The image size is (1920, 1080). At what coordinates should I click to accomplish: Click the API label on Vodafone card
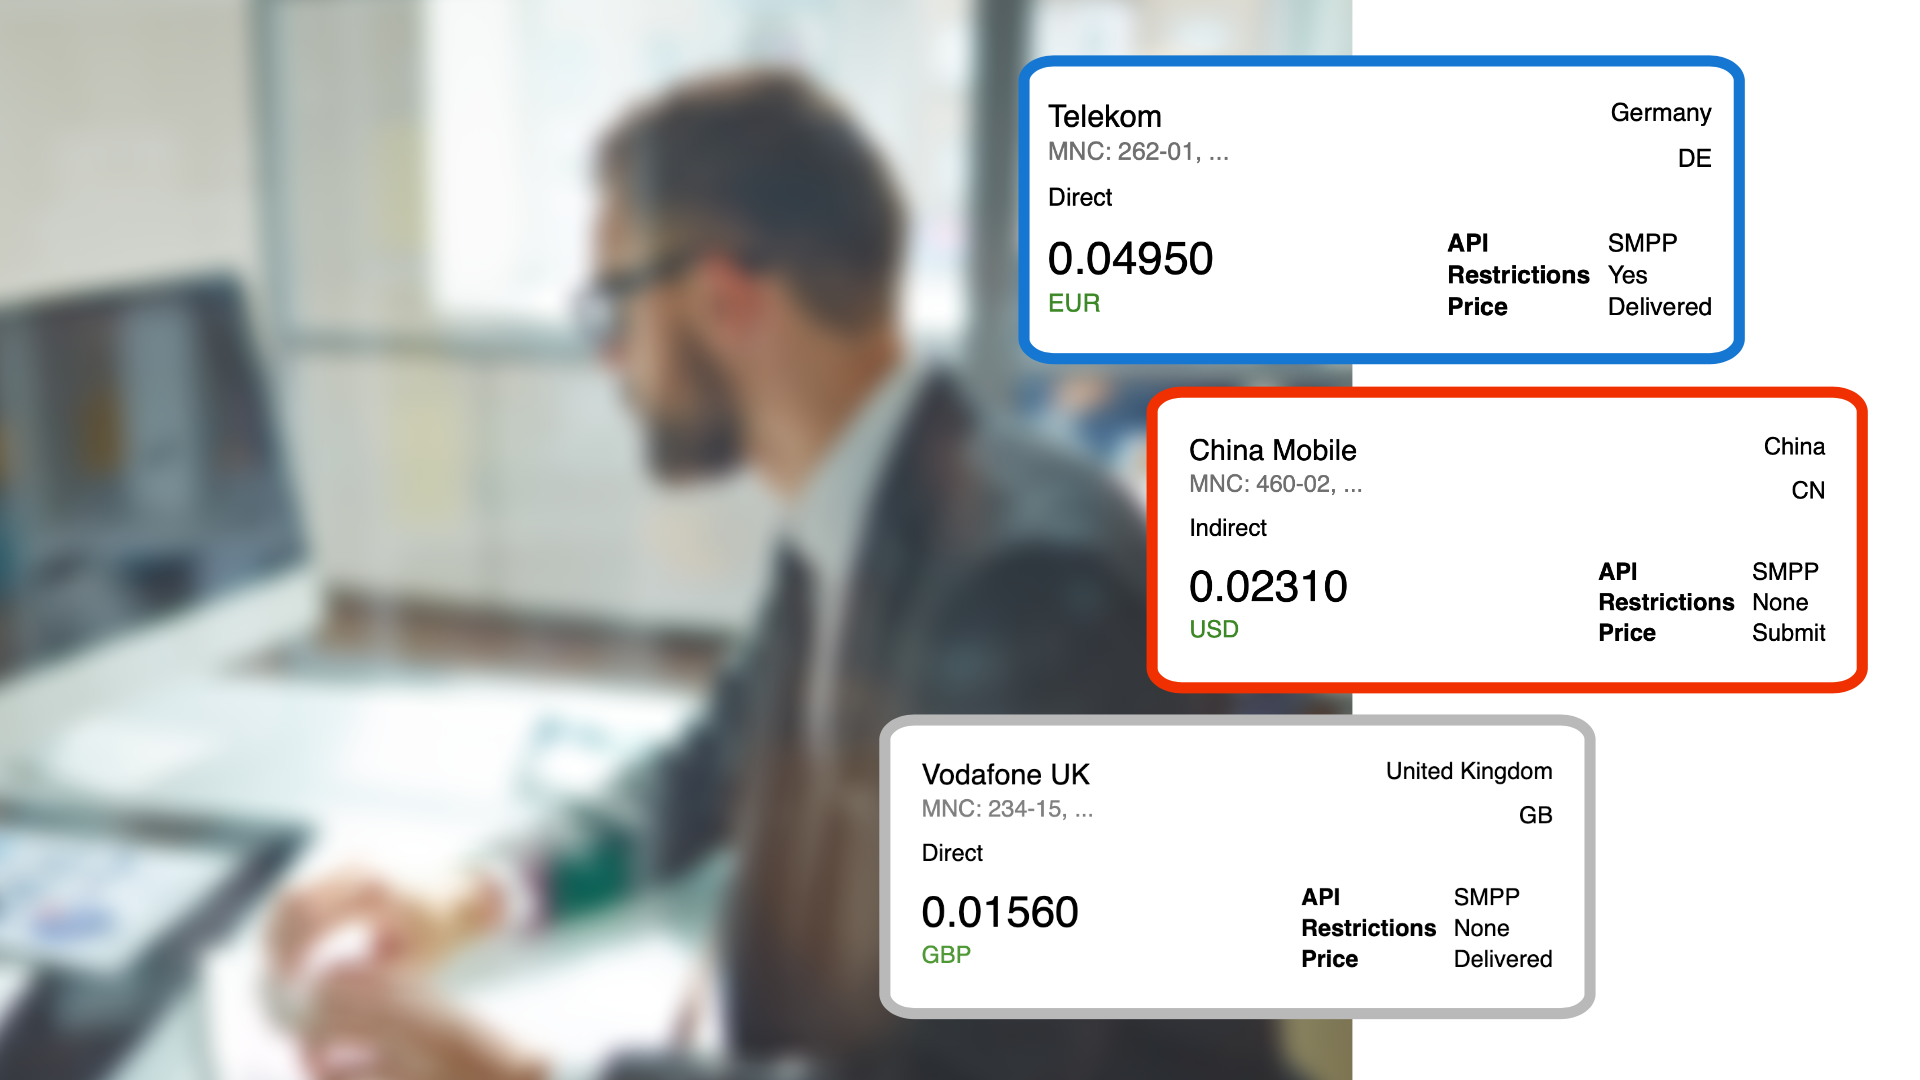click(x=1320, y=897)
